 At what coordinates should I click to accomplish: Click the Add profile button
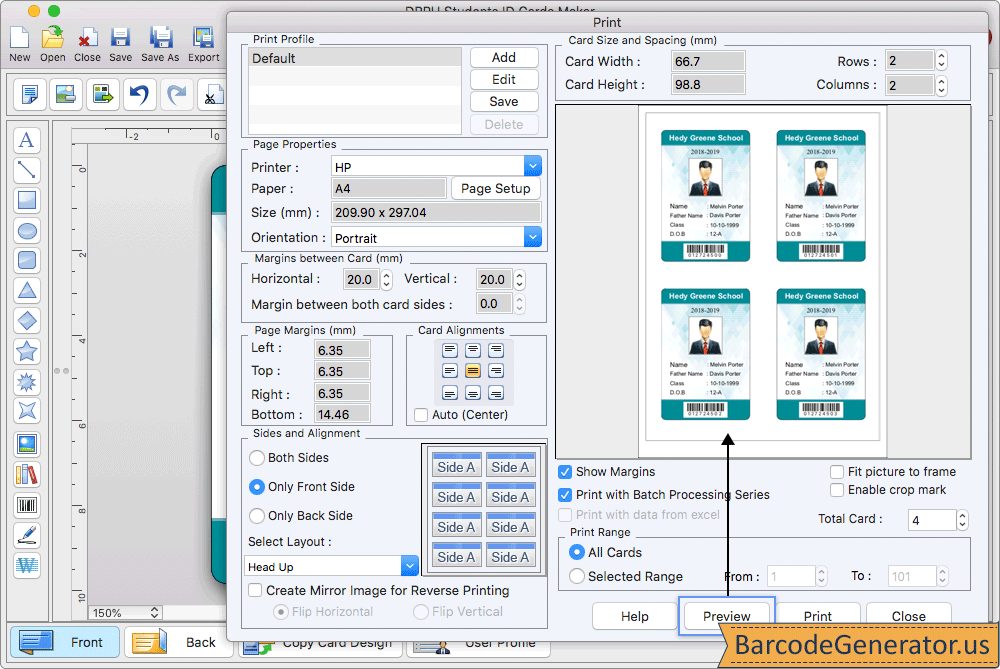pos(504,57)
